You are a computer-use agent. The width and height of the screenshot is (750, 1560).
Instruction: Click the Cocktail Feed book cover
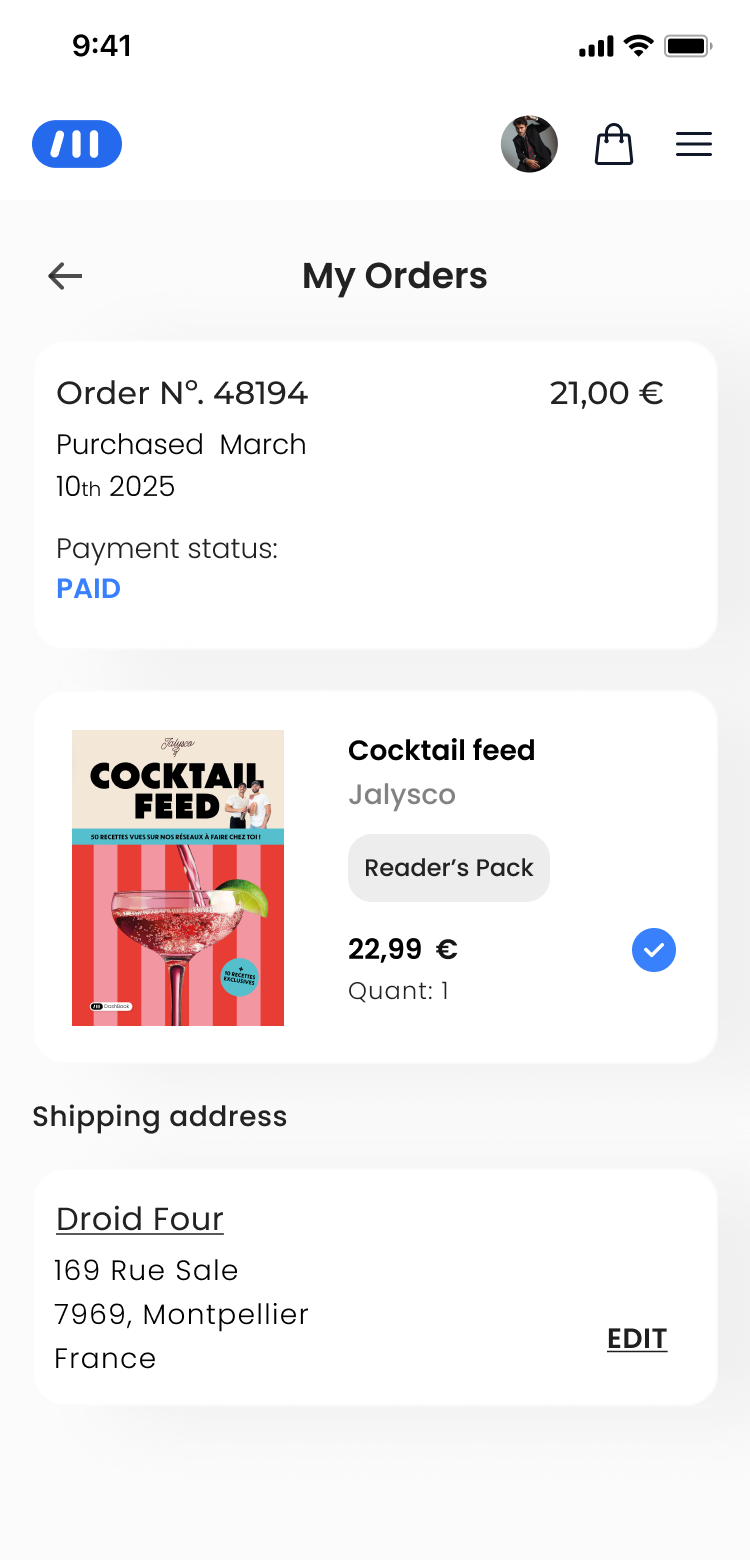click(x=178, y=878)
